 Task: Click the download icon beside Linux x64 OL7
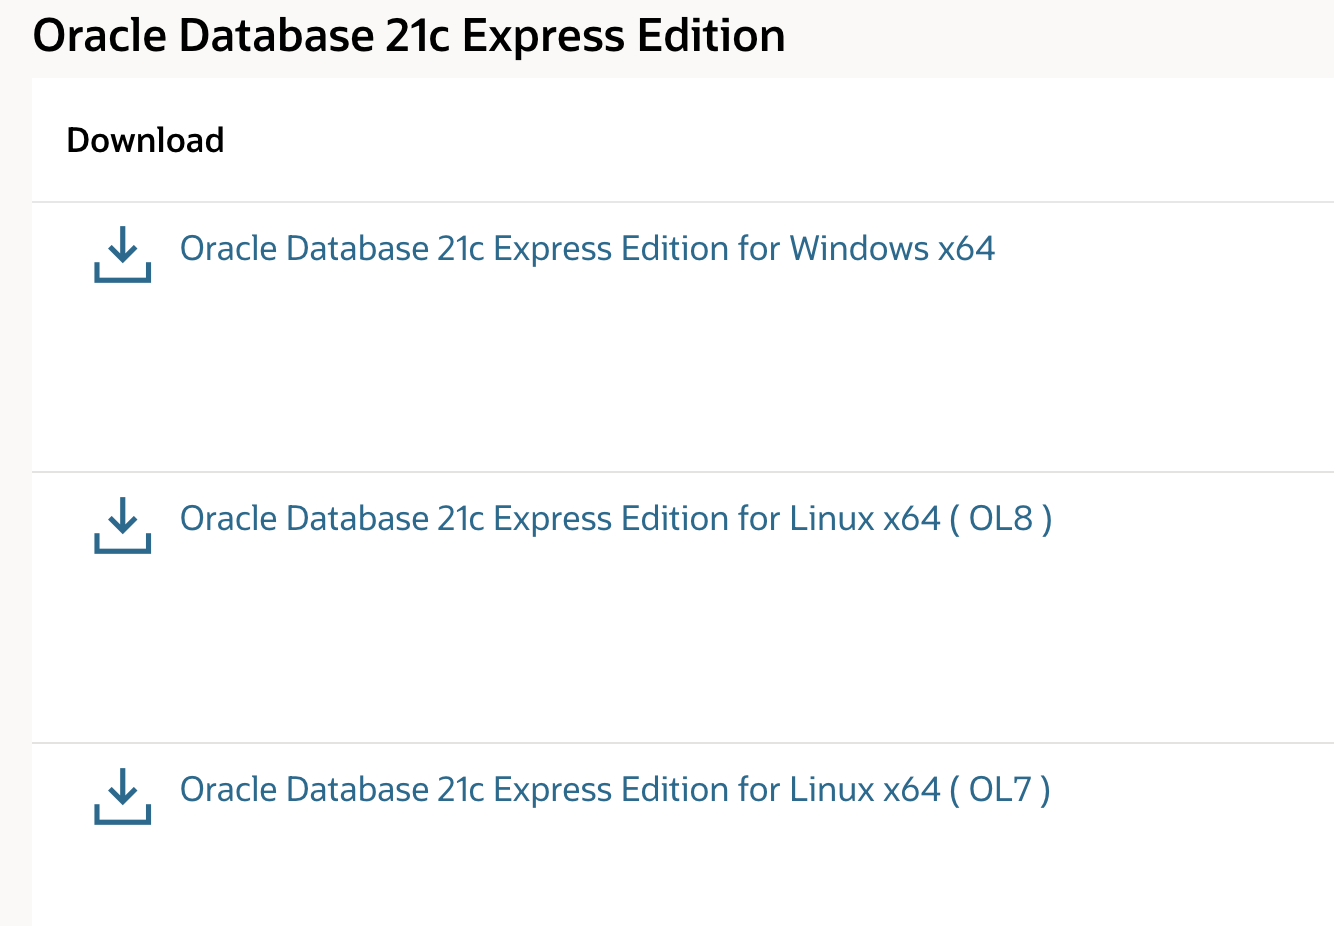122,796
